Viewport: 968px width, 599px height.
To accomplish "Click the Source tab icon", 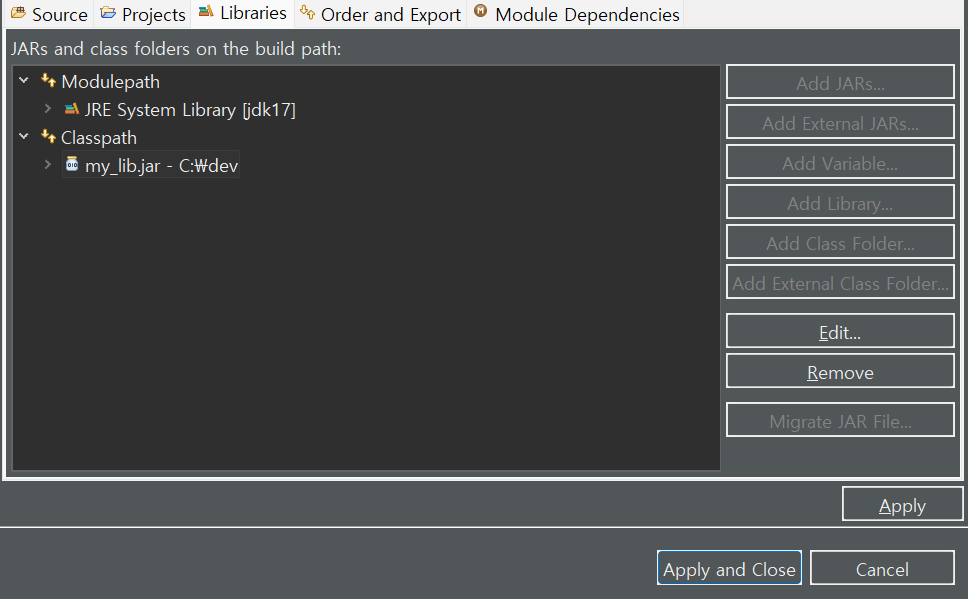I will [x=19, y=12].
